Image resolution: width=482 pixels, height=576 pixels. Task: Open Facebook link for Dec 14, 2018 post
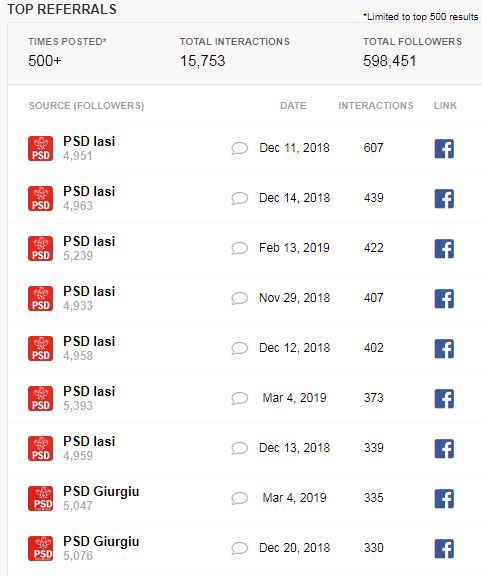(x=444, y=198)
